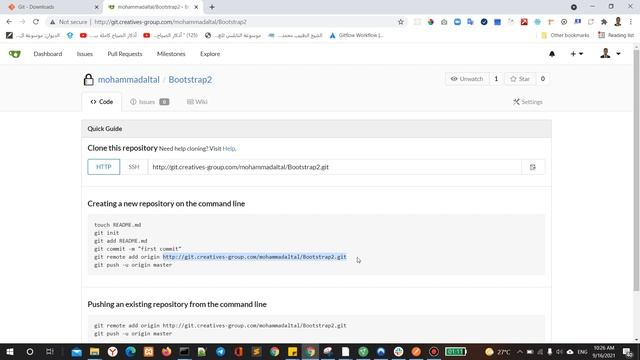This screenshot has height=360, width=640.
Task: Open the Gogs home logo
Action: [x=15, y=54]
